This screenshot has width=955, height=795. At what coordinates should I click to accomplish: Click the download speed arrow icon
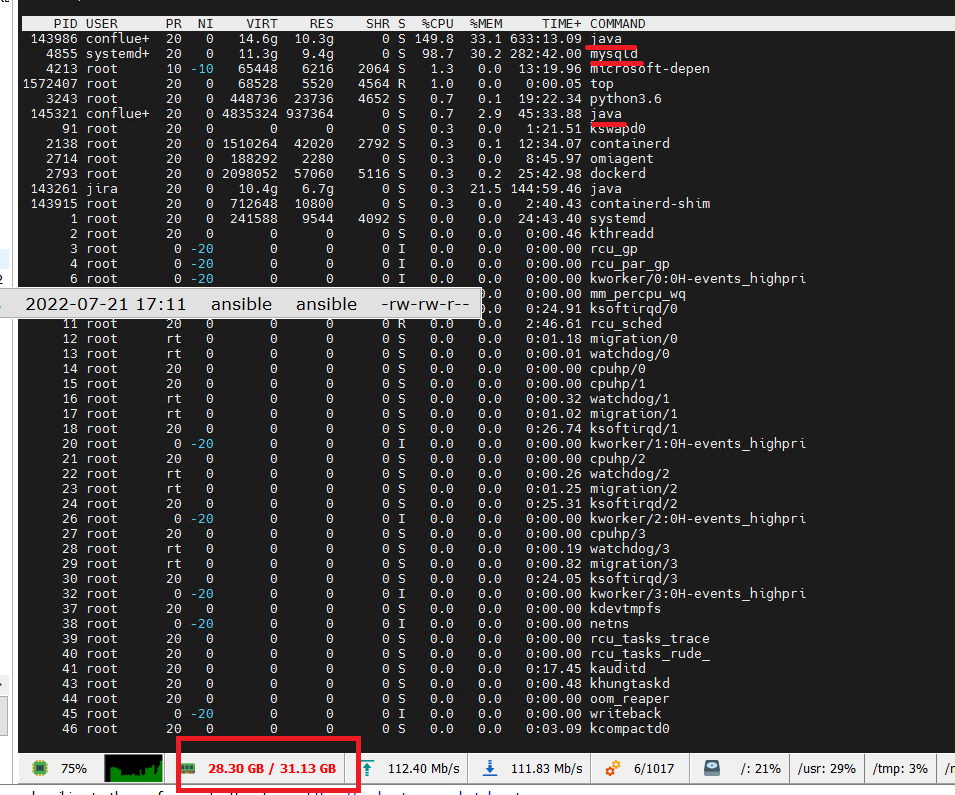pyautogui.click(x=490, y=768)
